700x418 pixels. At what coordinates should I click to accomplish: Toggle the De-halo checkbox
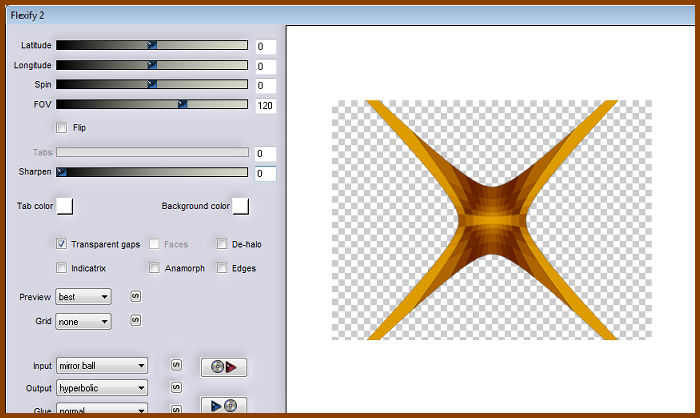point(222,244)
